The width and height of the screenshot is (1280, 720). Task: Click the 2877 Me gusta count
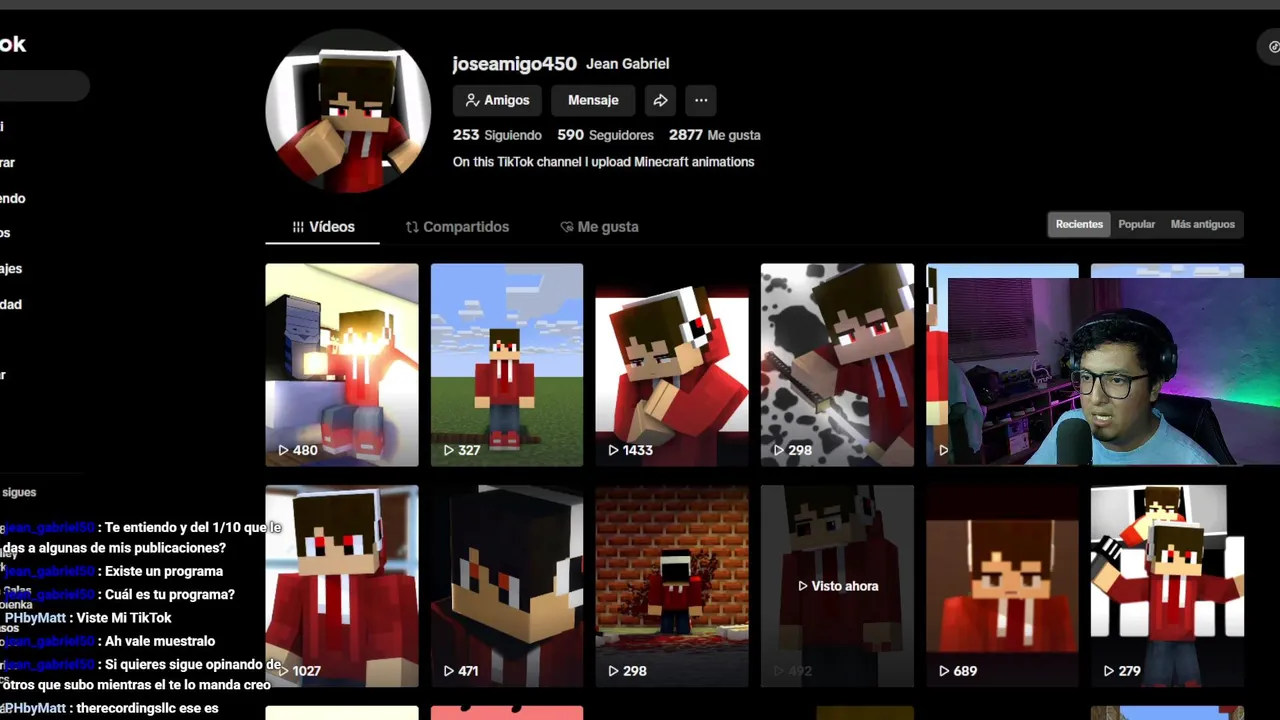pyautogui.click(x=715, y=135)
